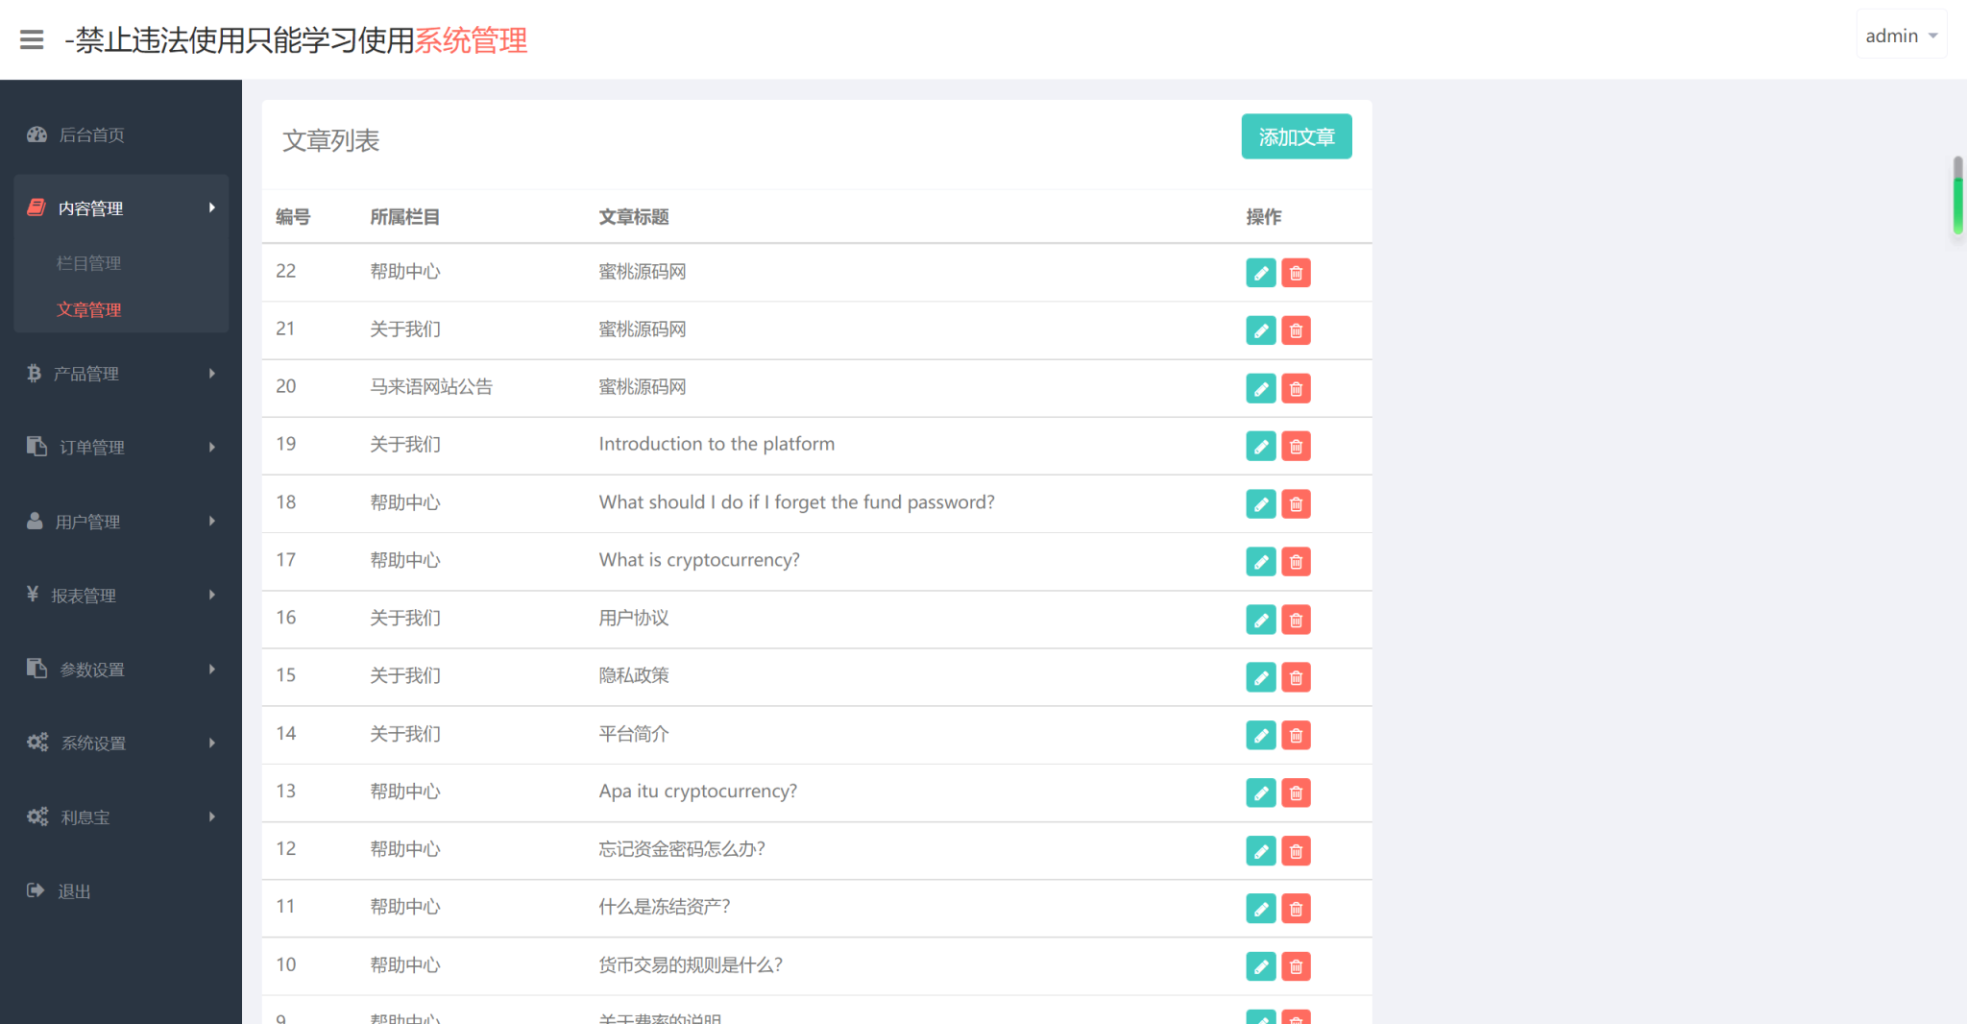Delete the 'What is cryptocurrency?' article
This screenshot has height=1024, width=1967.
click(x=1296, y=562)
